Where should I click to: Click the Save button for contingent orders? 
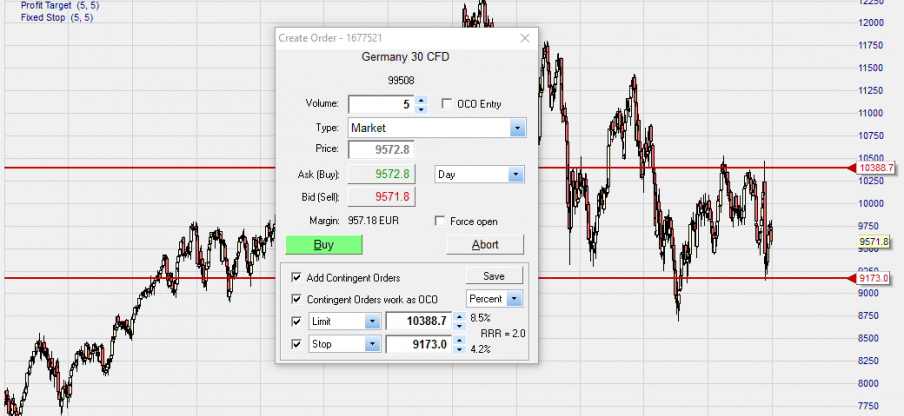click(494, 276)
